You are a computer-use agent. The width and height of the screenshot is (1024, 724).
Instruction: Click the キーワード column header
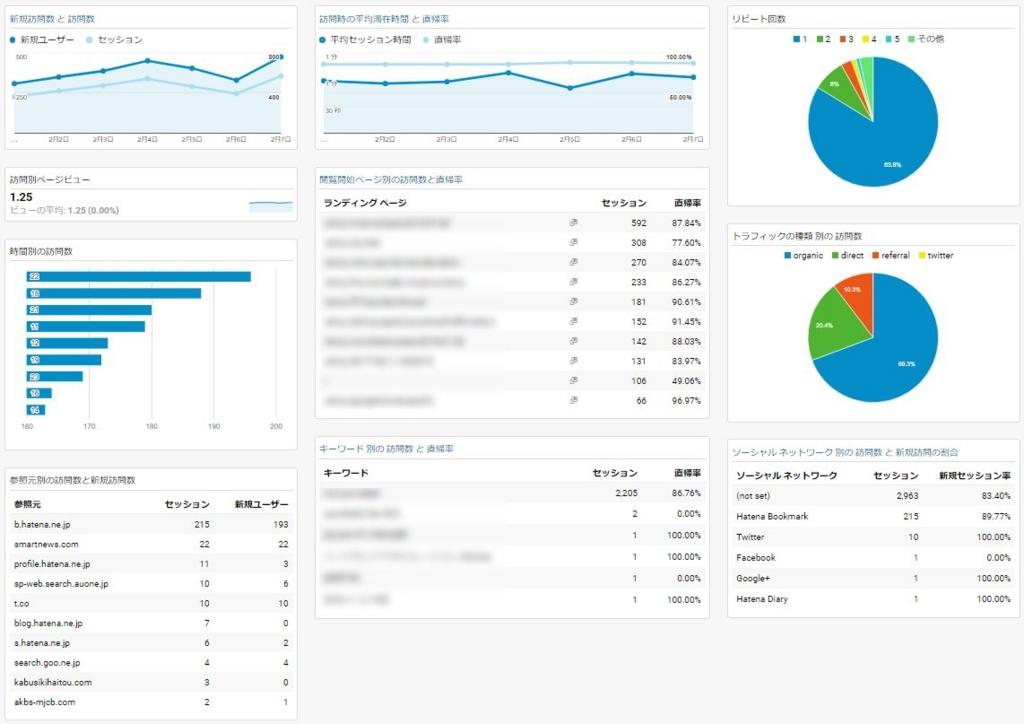(x=346, y=473)
